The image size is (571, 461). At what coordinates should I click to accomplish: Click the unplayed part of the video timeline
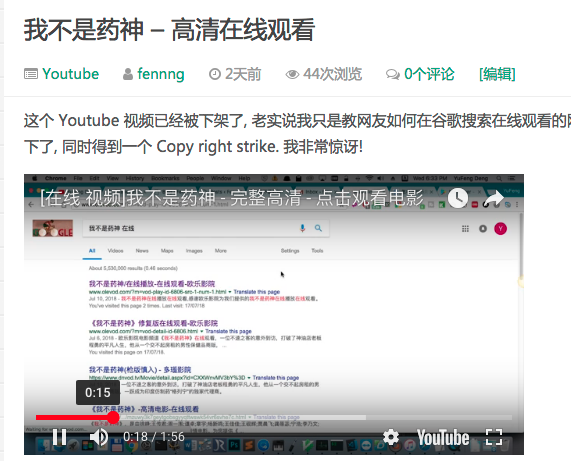point(439,417)
